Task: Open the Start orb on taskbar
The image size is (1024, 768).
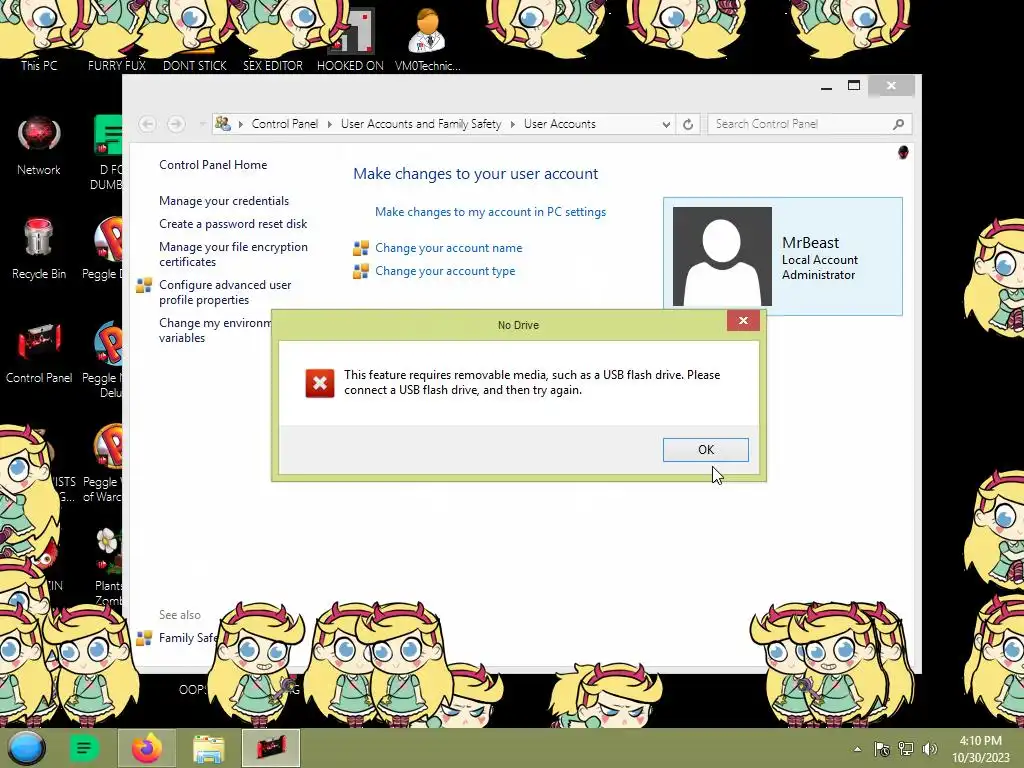Action: pos(26,748)
